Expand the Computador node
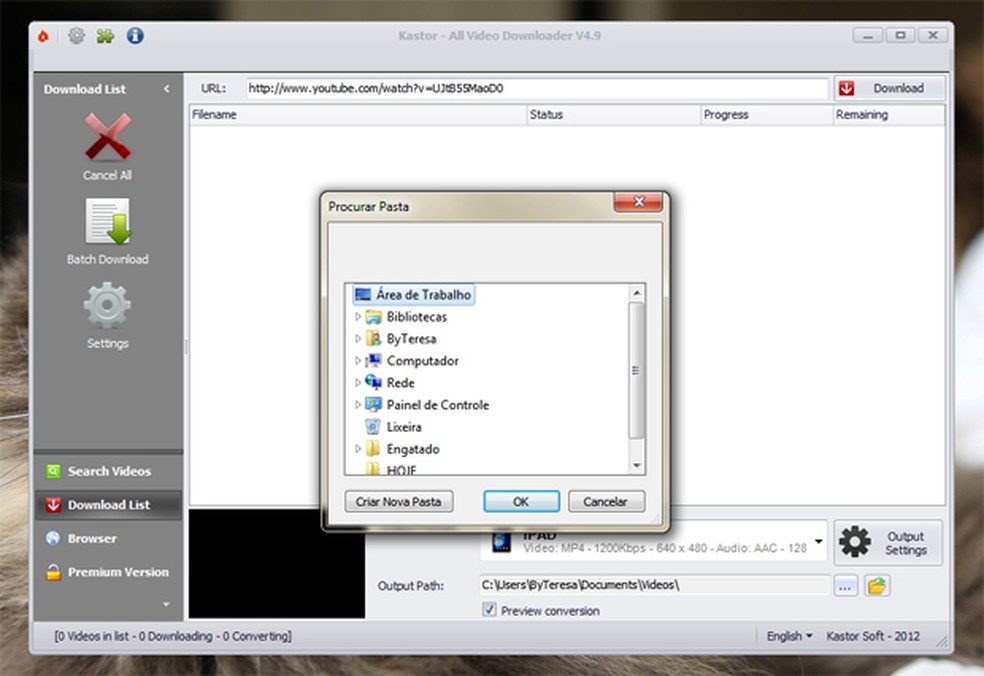Screen dimensions: 984x676 [358, 361]
